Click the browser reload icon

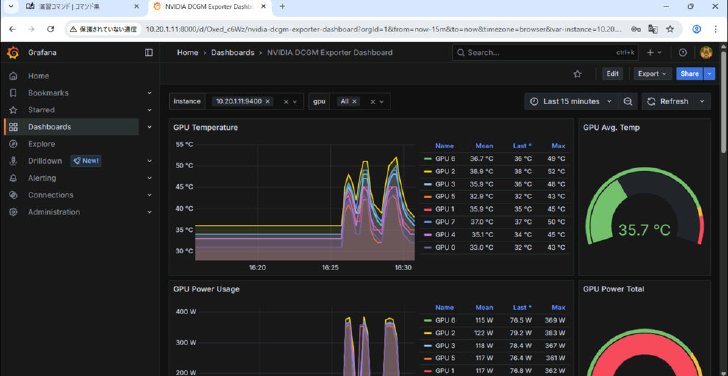(51, 29)
